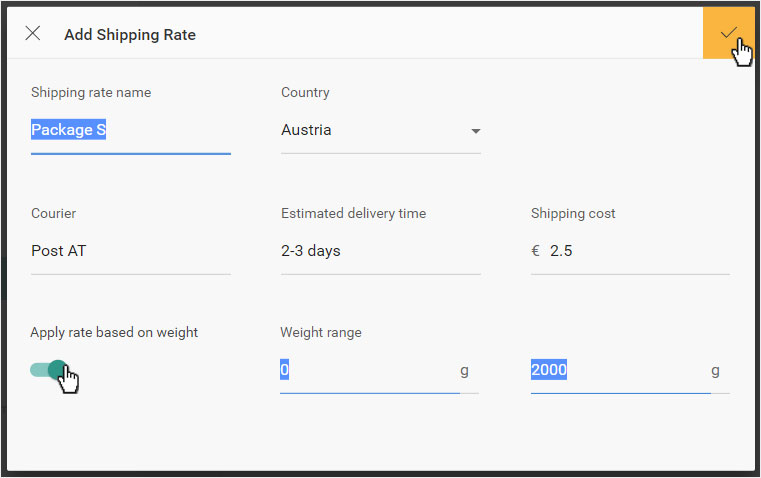Viewport: 761px width, 478px height.
Task: Click the Apply rate based on weight label
Action: tap(114, 332)
